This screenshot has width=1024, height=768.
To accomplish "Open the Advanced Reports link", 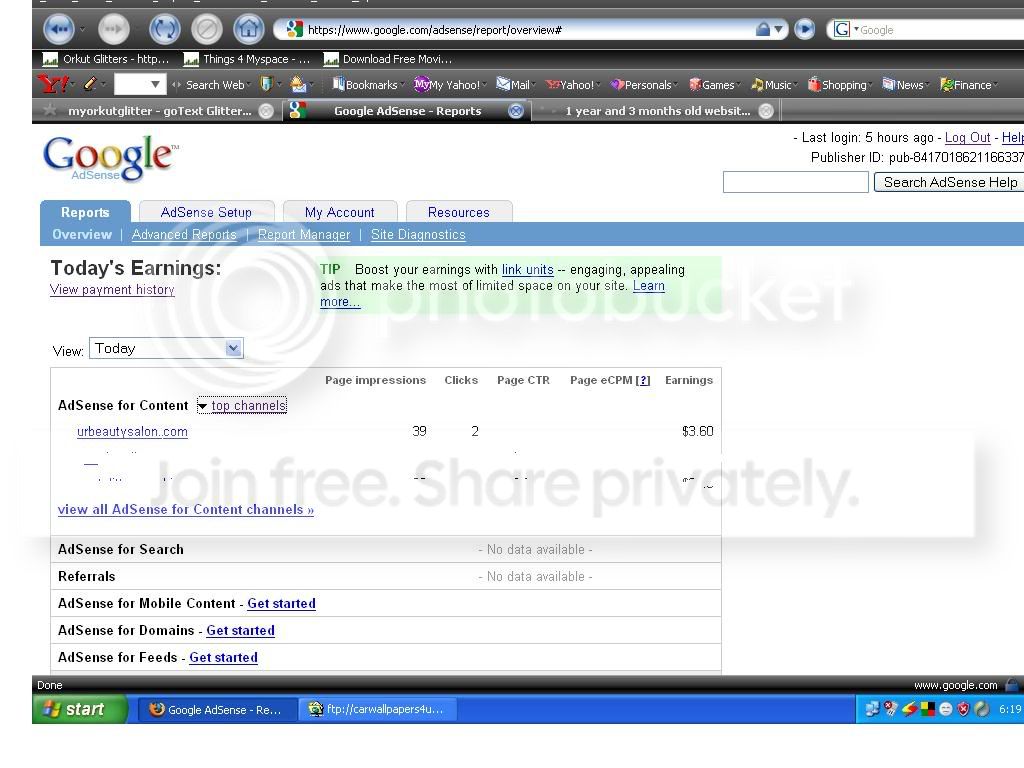I will pos(184,234).
